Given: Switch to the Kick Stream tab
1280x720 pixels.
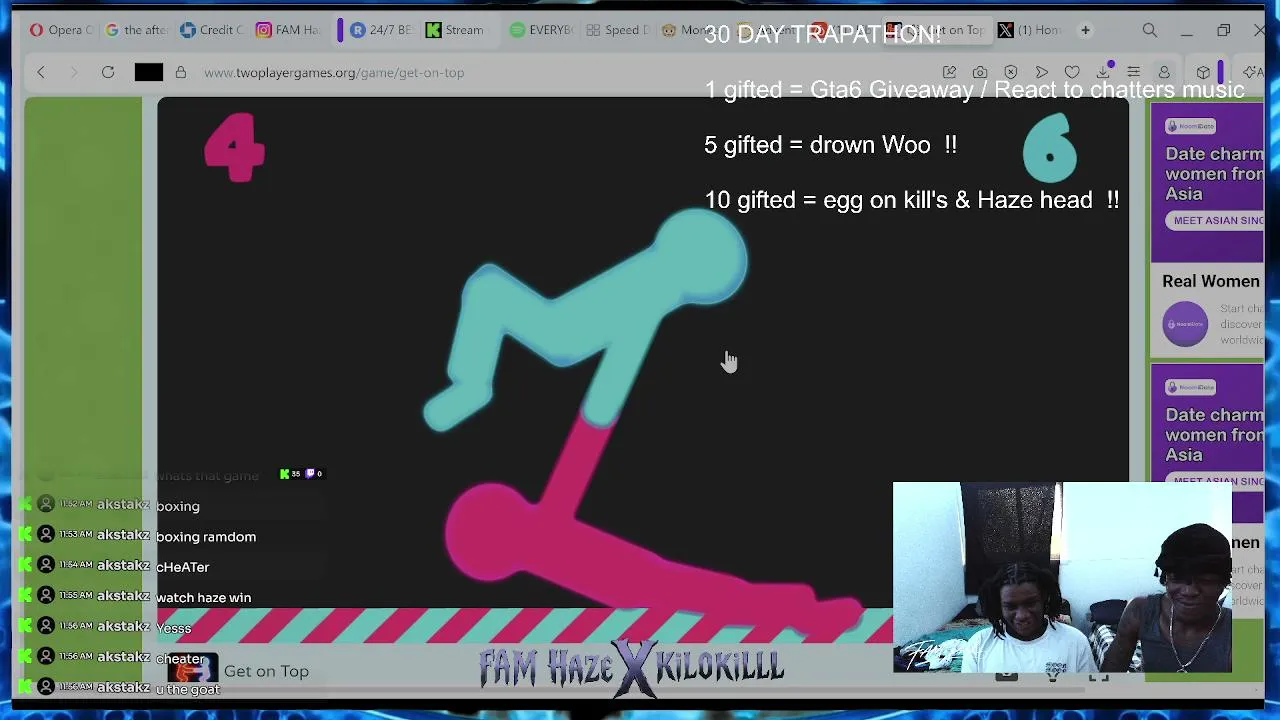Looking at the screenshot, I should point(455,30).
